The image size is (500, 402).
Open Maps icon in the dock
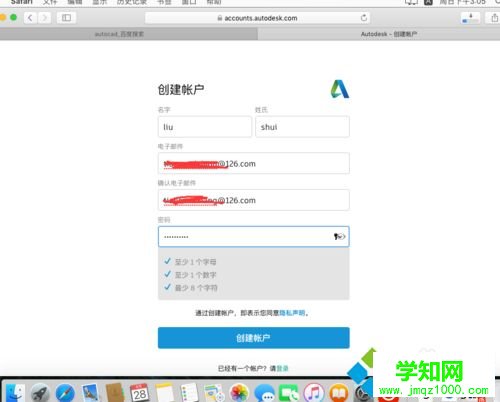pyautogui.click(x=214, y=393)
